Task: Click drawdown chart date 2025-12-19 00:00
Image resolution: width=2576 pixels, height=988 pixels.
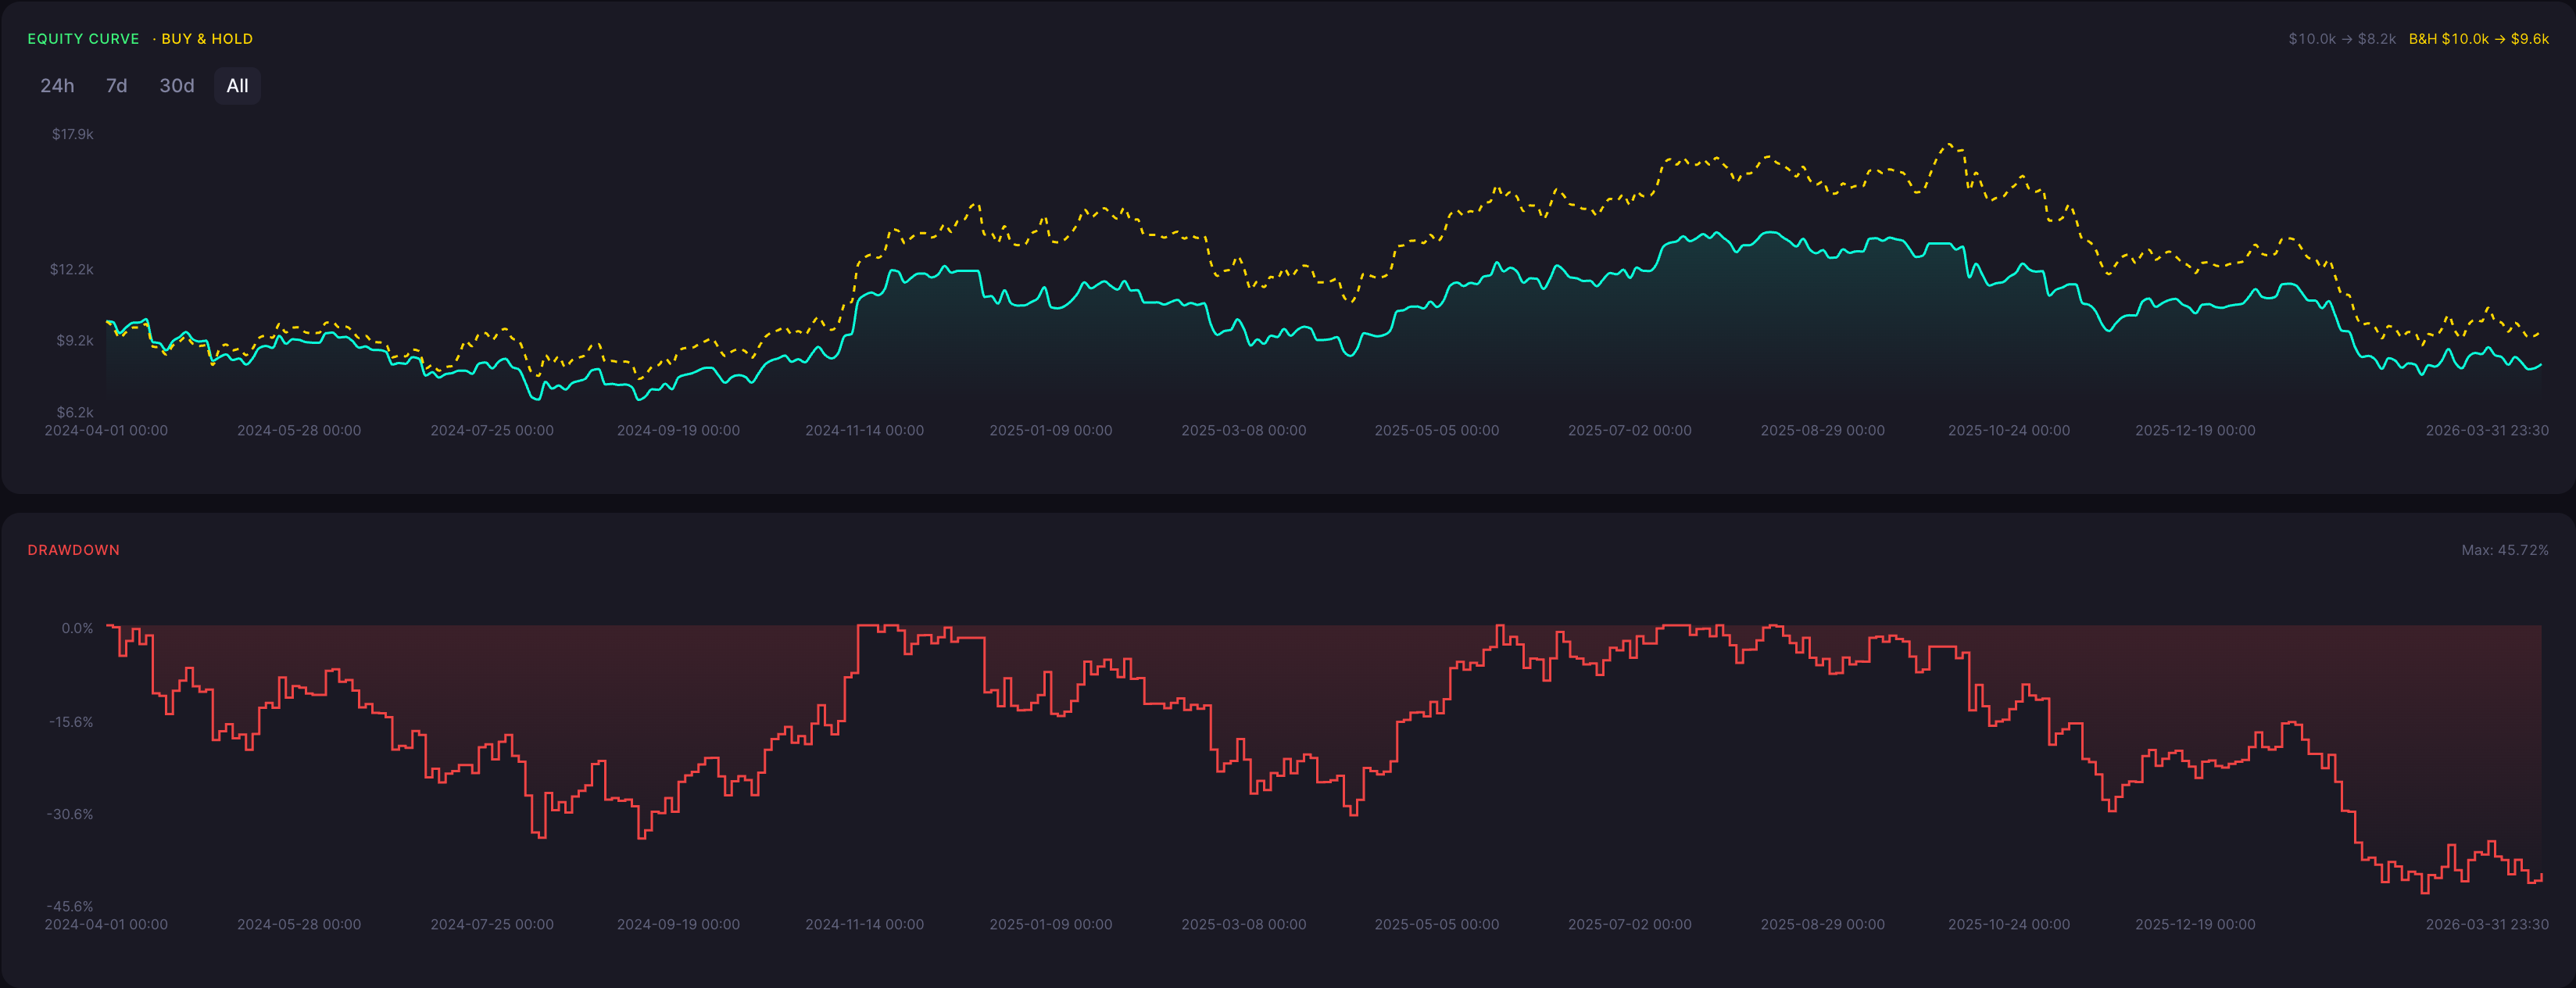Action: click(2195, 924)
